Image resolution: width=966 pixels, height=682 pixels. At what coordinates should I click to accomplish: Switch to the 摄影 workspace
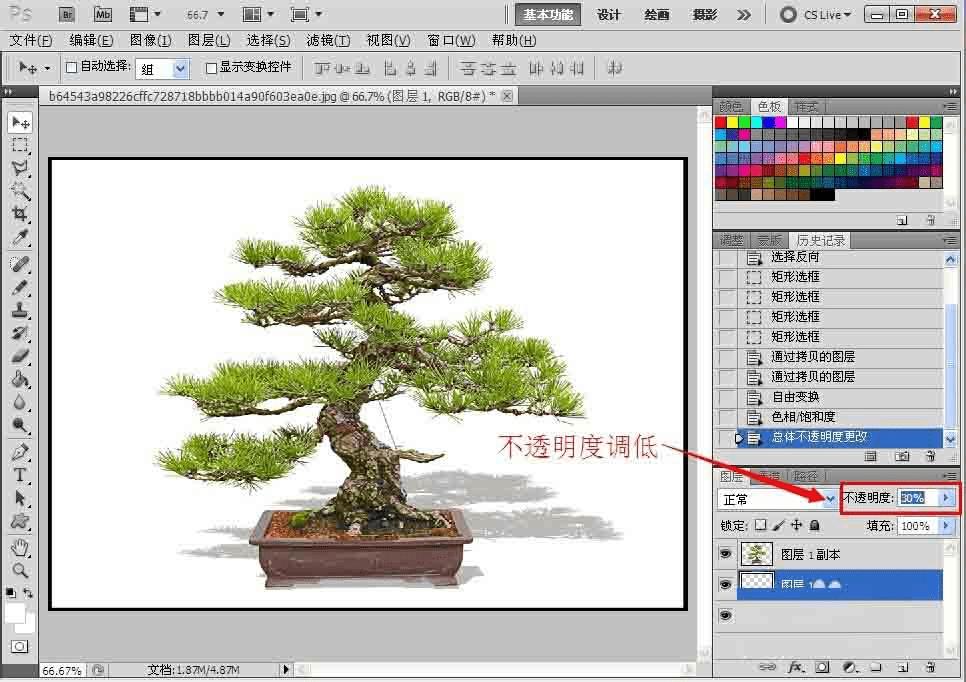click(705, 15)
